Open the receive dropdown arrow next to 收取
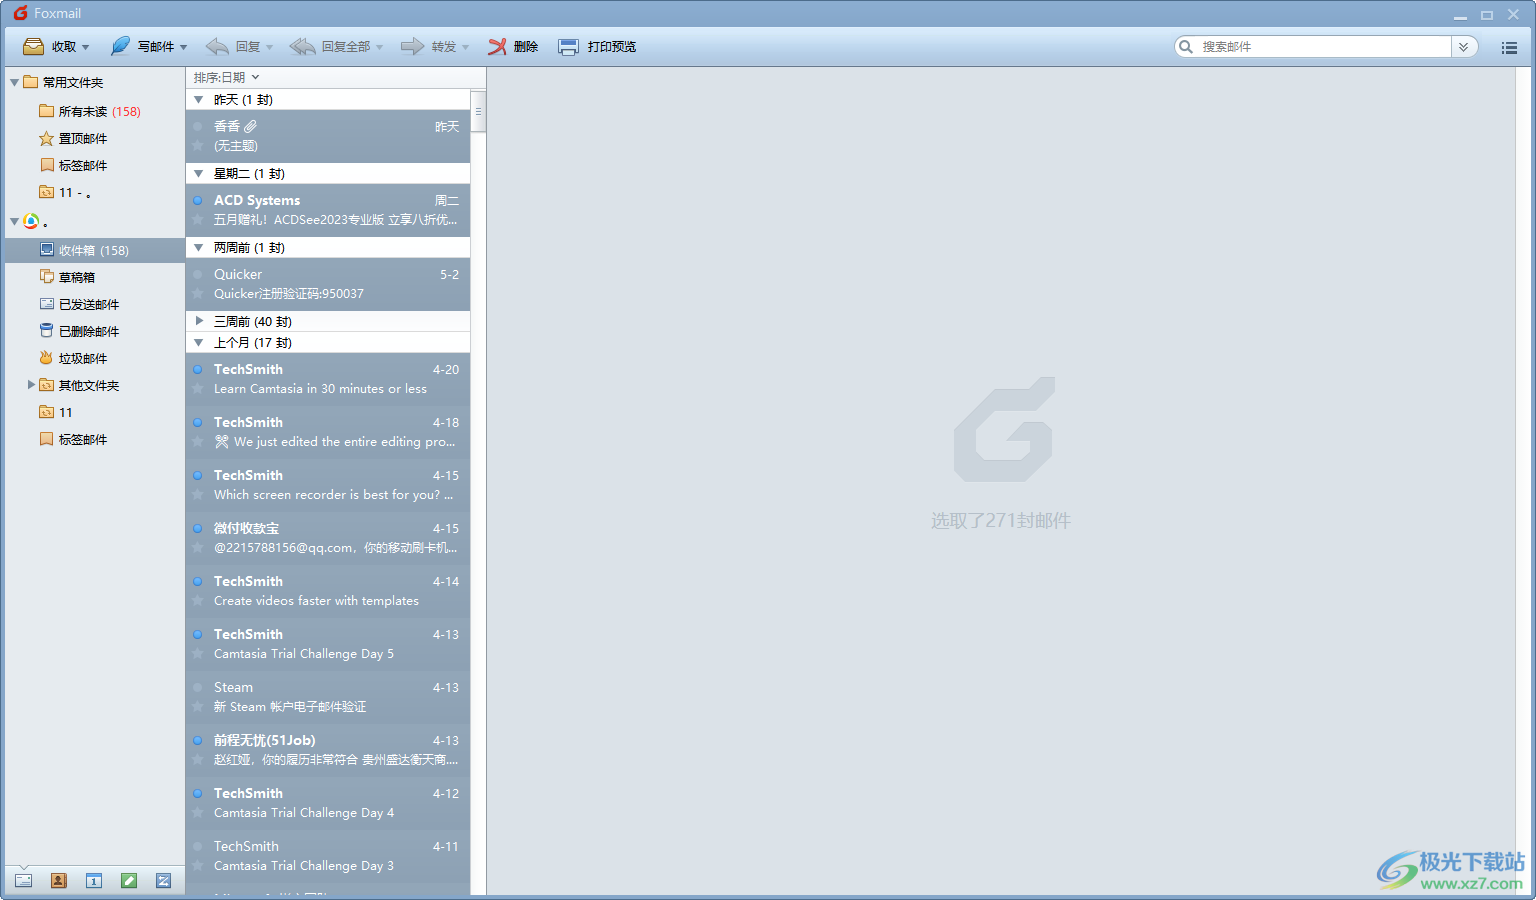The width and height of the screenshot is (1536, 900). 85,47
